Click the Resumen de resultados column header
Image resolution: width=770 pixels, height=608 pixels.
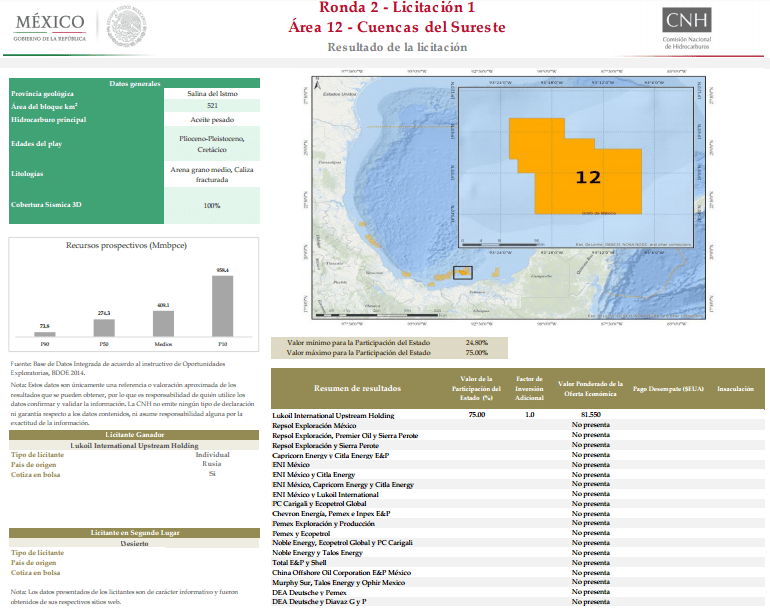coord(358,388)
